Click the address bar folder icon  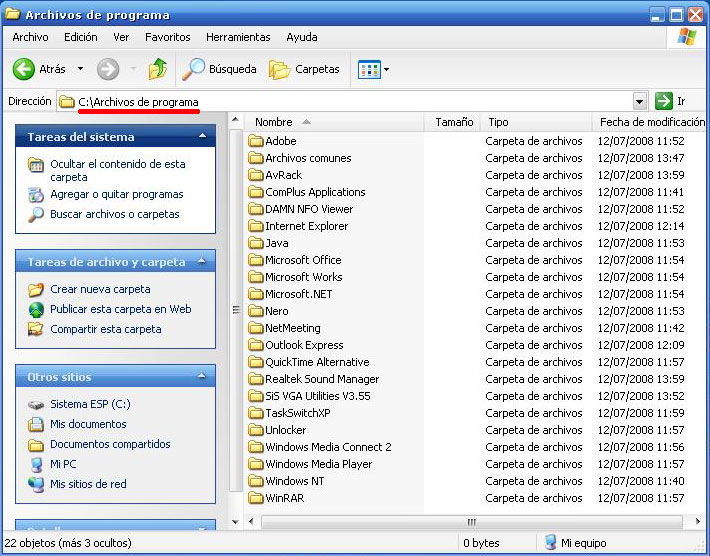pyautogui.click(x=67, y=102)
